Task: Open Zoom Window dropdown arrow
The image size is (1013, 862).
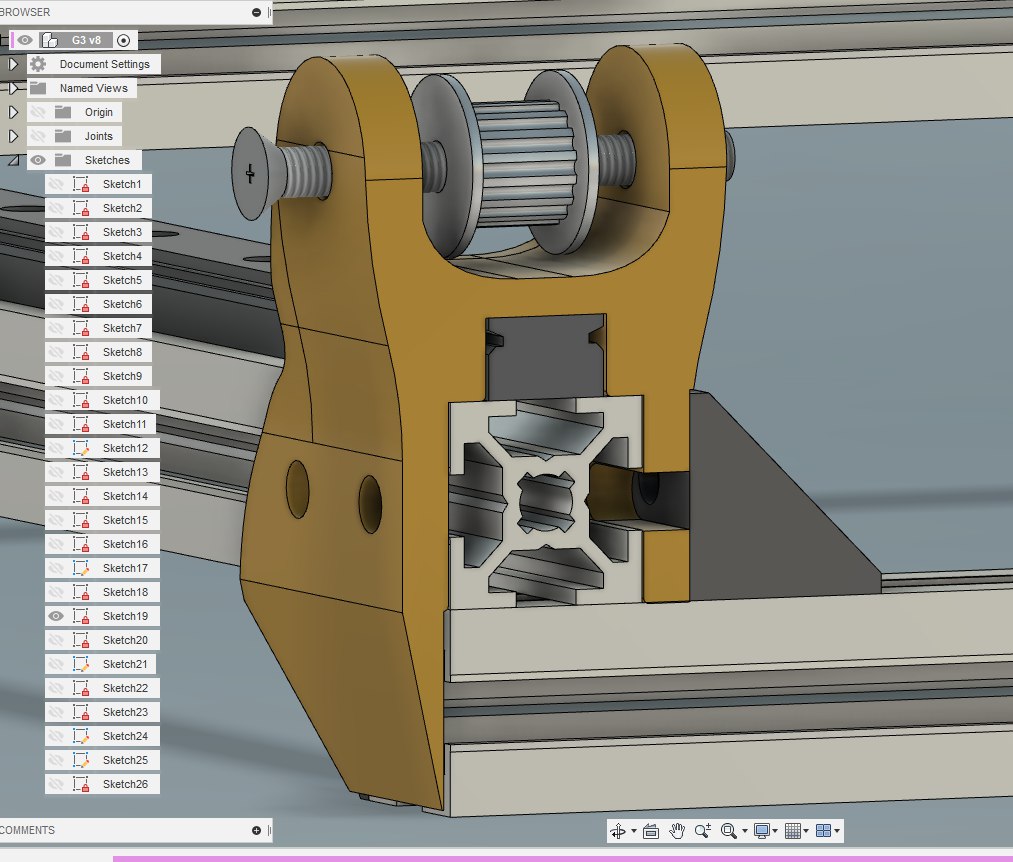Action: pos(745,831)
